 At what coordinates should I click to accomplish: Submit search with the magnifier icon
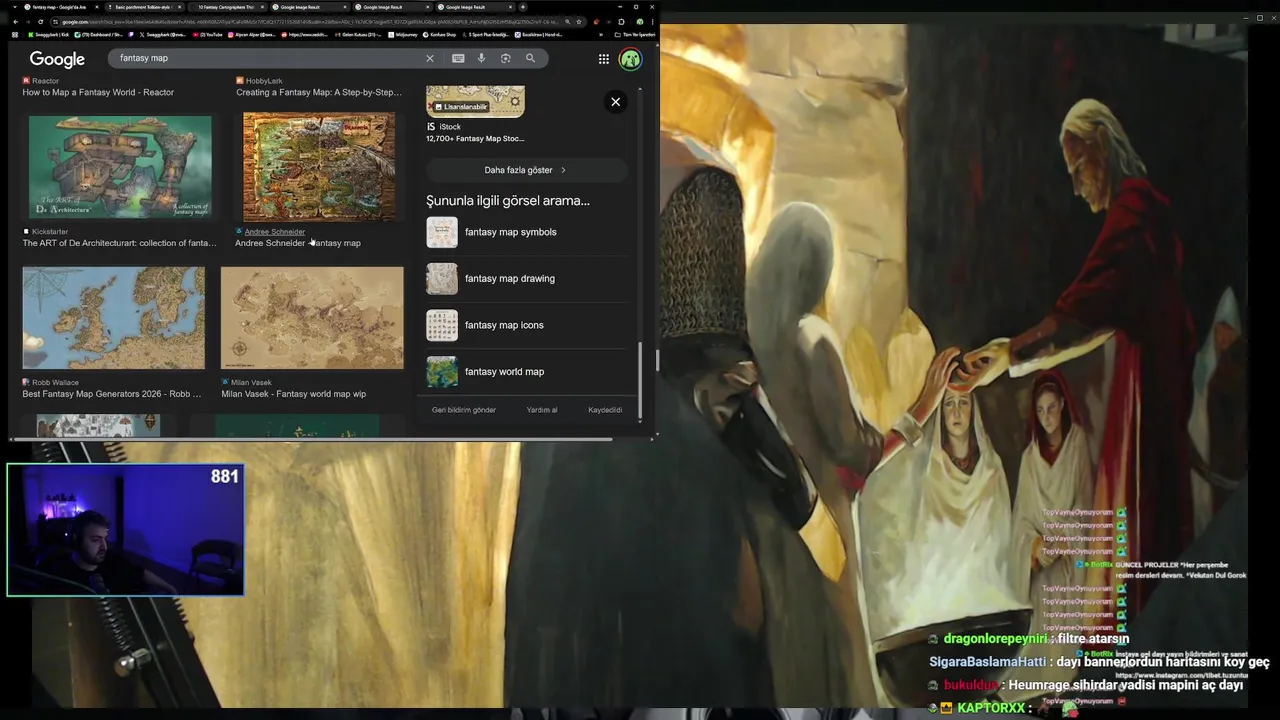[x=530, y=58]
